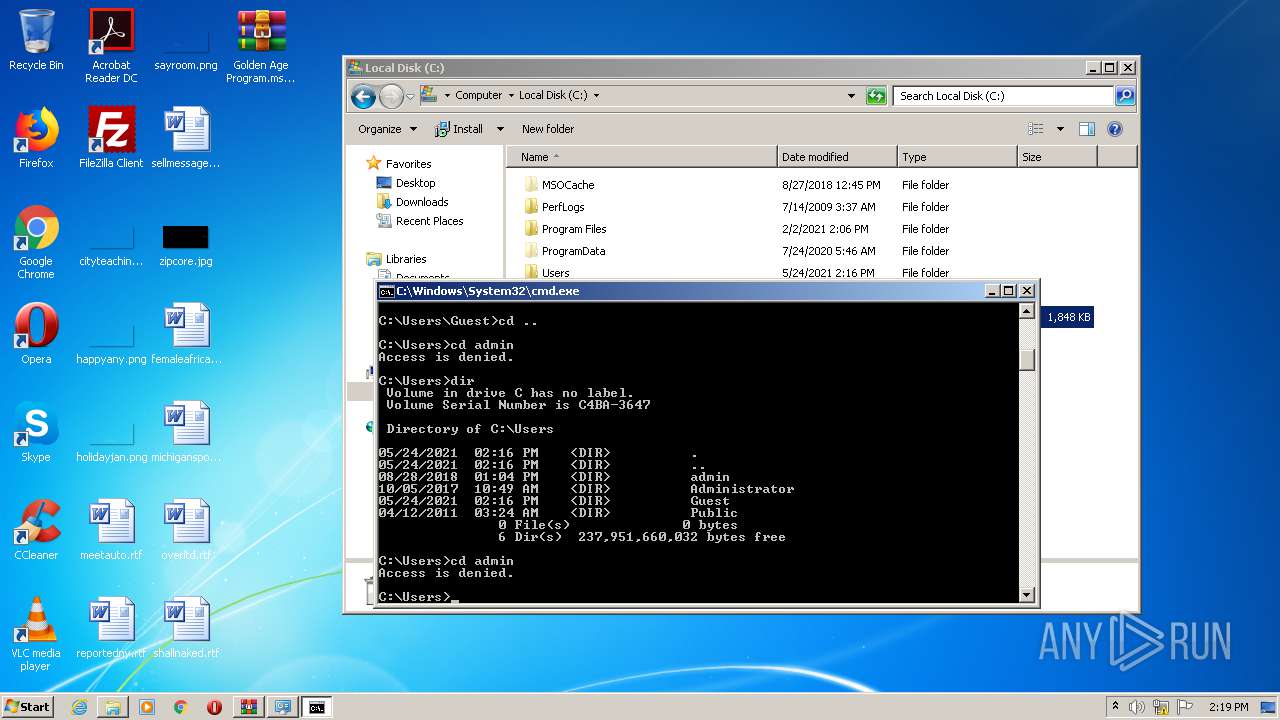Launch Google Chrome from the desktop

coord(36,242)
